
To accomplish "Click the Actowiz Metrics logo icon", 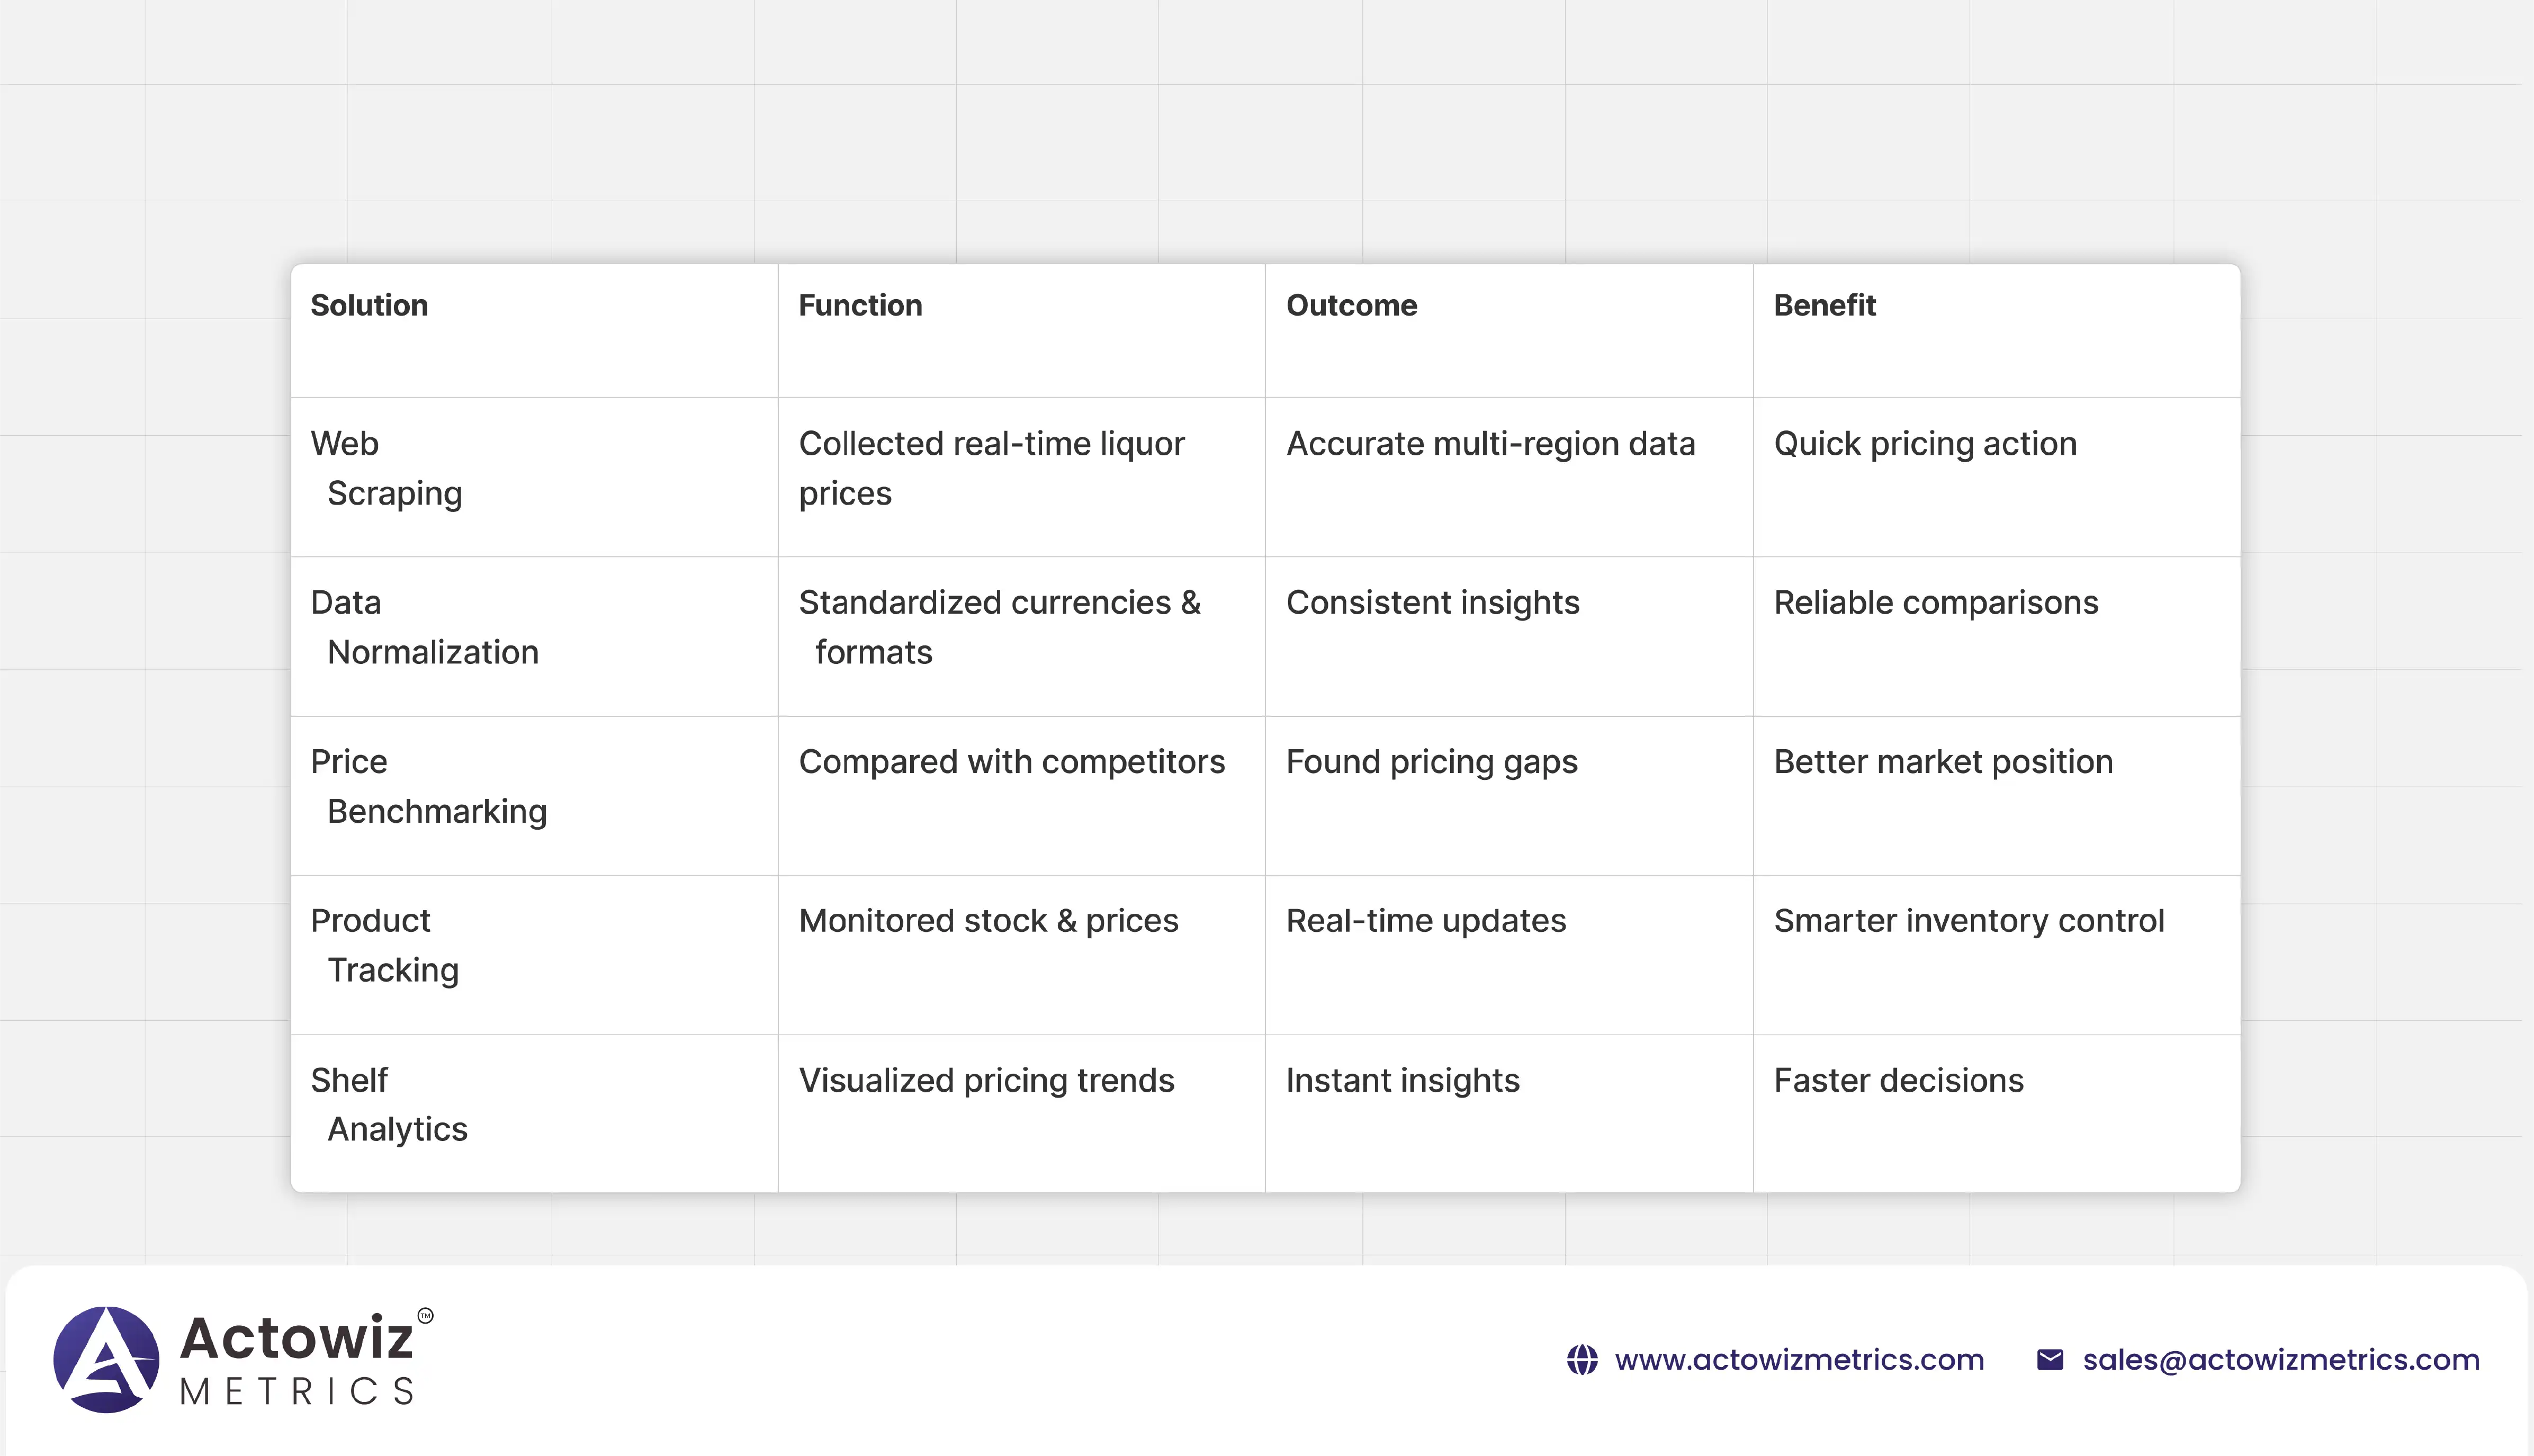I will coord(106,1359).
